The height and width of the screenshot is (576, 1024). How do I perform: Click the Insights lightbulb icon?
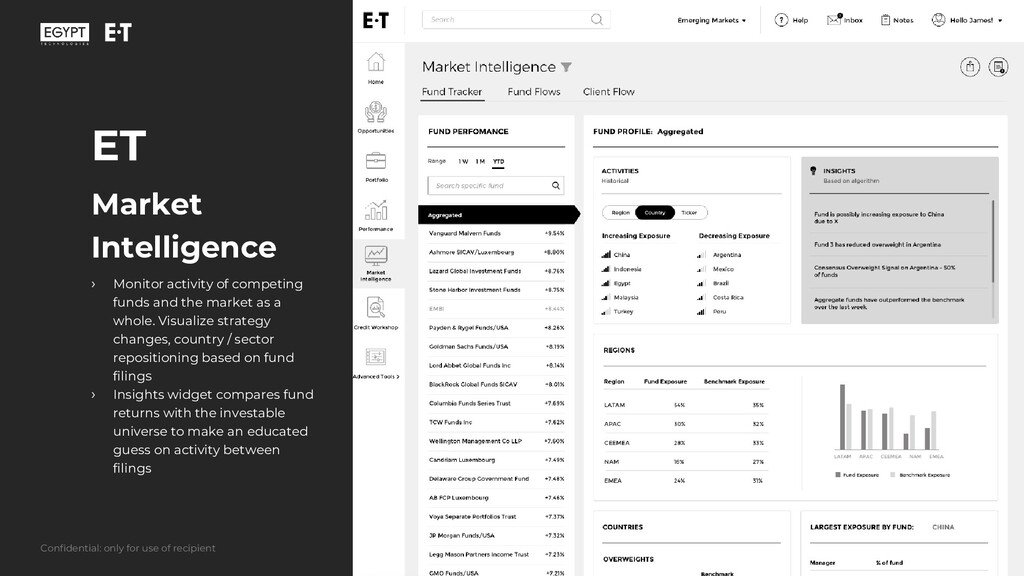(813, 170)
